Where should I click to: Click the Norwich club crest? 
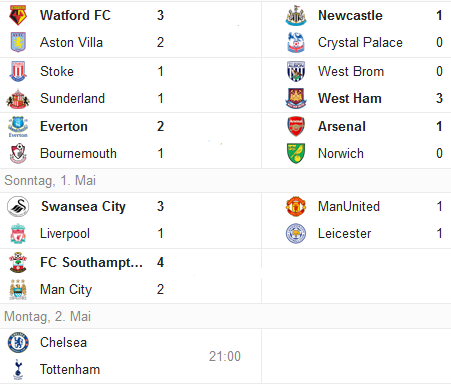296,153
